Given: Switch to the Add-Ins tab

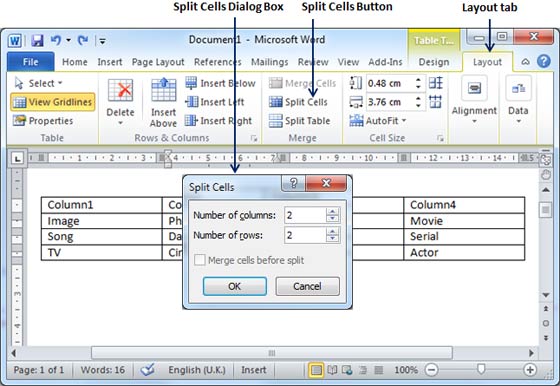Looking at the screenshot, I should click(385, 62).
